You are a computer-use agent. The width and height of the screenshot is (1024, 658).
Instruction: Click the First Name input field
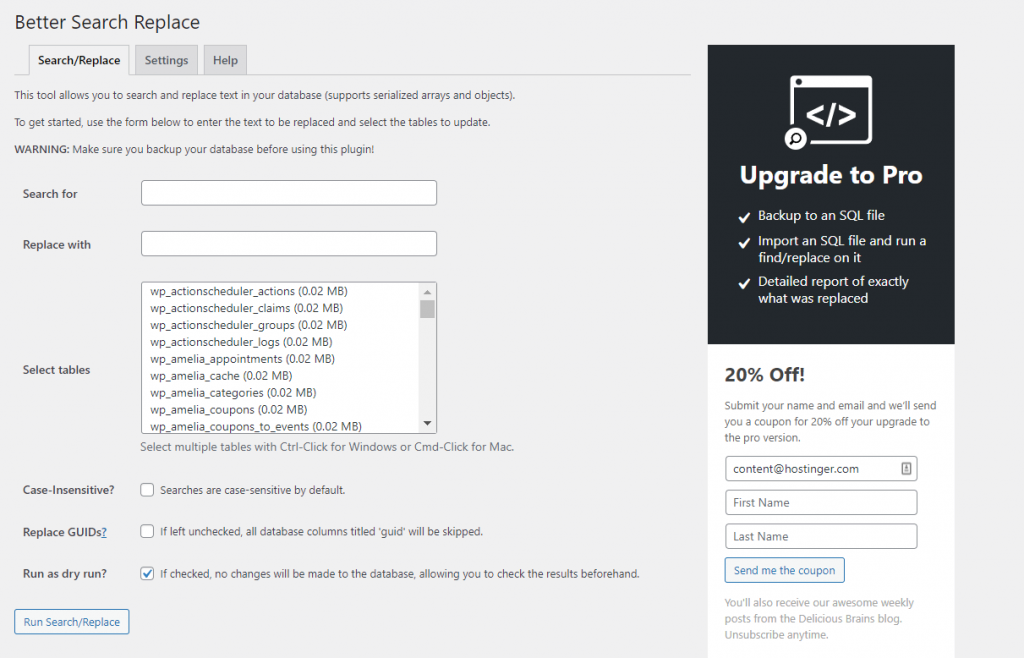pyautogui.click(x=820, y=502)
